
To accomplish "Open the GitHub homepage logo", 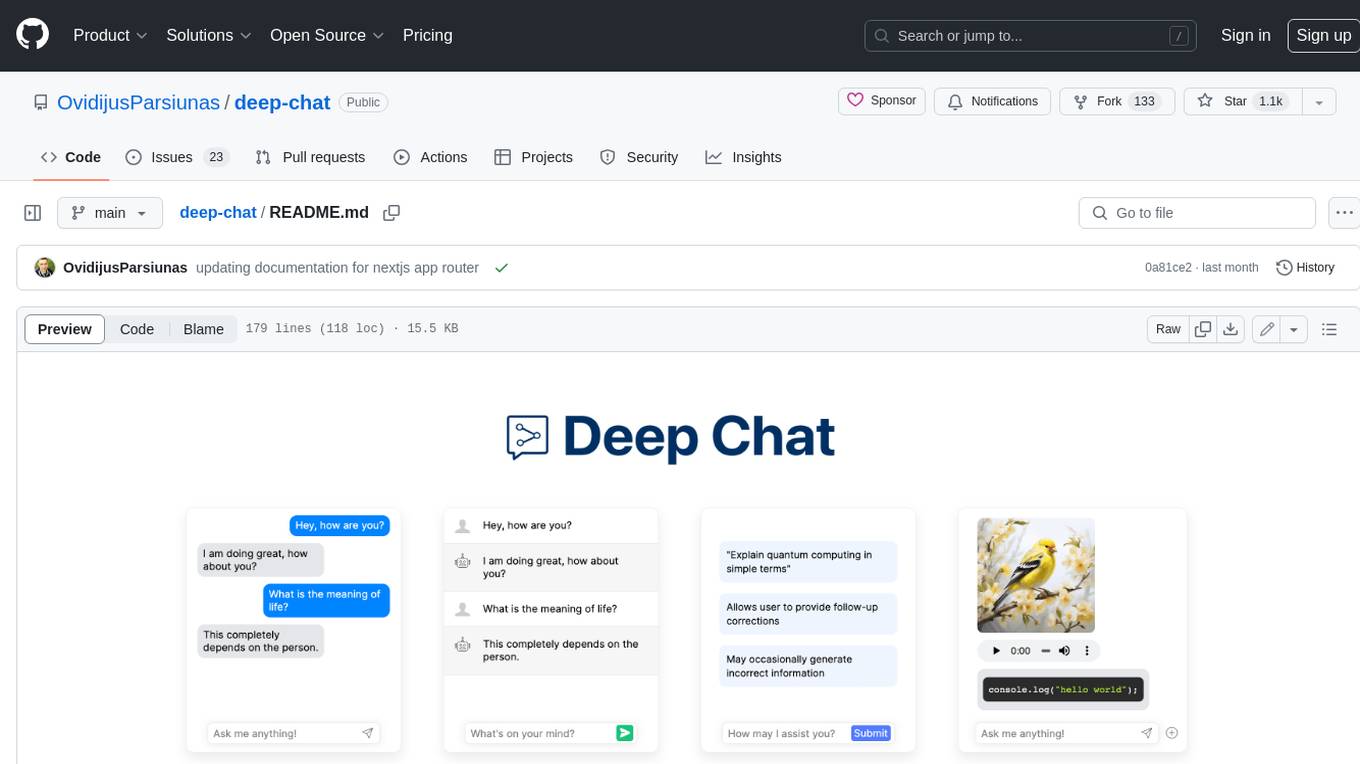I will pyautogui.click(x=32, y=35).
